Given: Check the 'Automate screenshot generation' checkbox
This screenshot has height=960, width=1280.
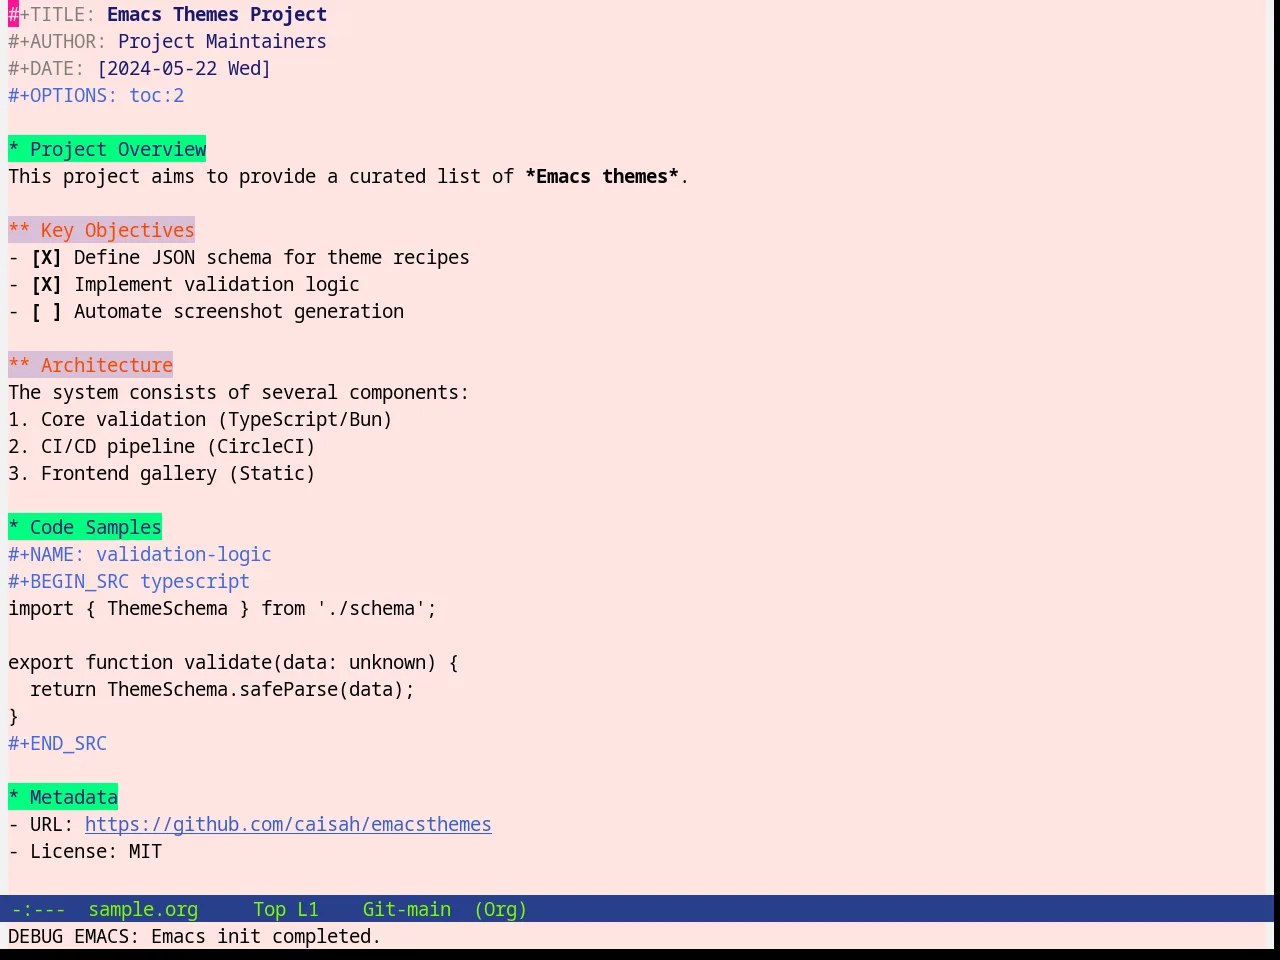Looking at the screenshot, I should coord(46,312).
